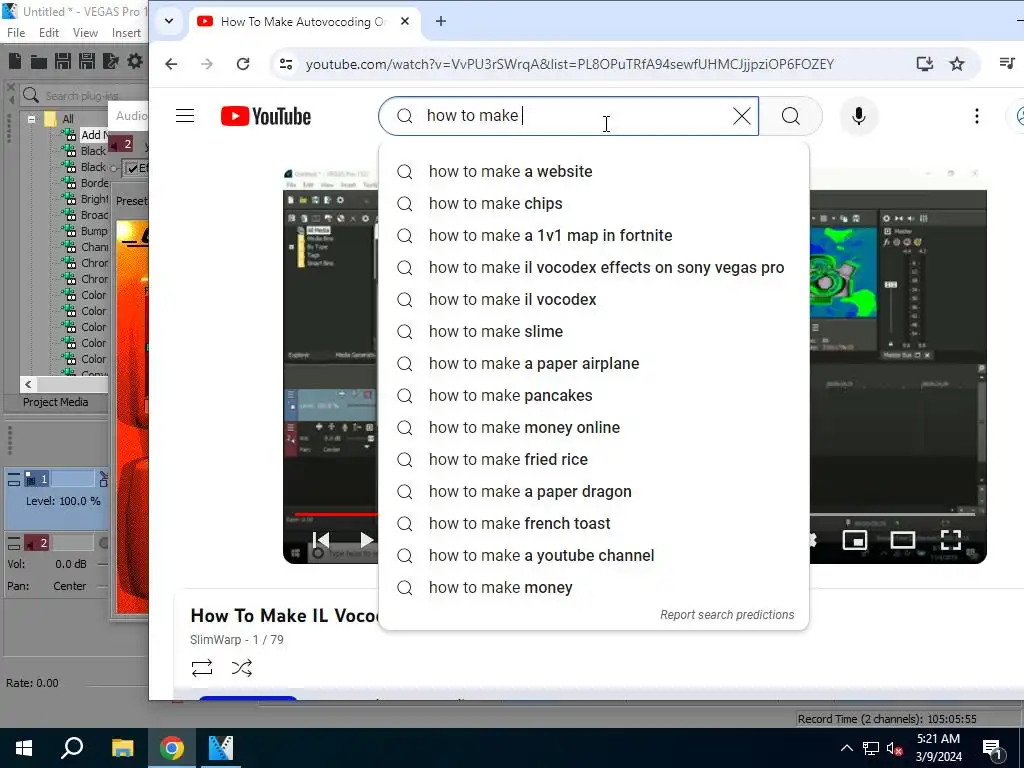The width and height of the screenshot is (1024, 768).
Task: Click the Render As export icon in VEGAS
Action: [111, 61]
